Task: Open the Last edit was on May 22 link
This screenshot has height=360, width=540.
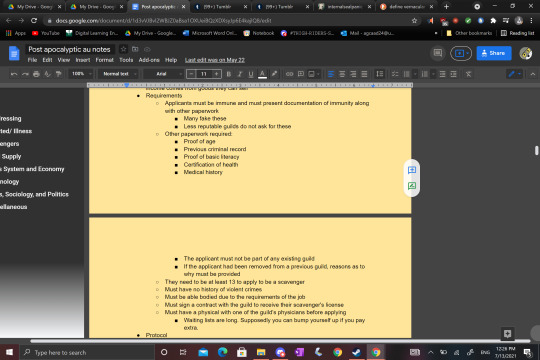Action: click(x=215, y=60)
